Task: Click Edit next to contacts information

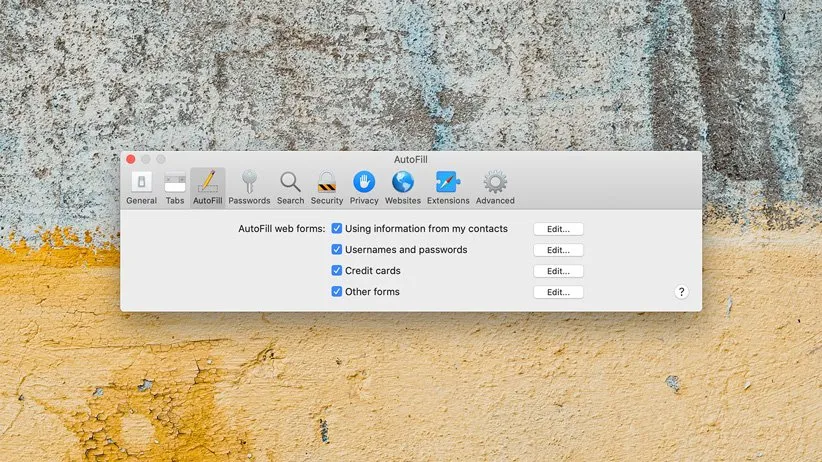Action: click(558, 229)
